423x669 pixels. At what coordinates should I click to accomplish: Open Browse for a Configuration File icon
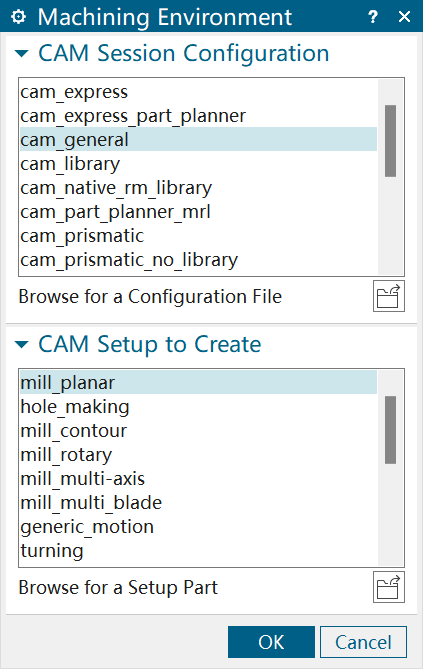click(x=388, y=296)
